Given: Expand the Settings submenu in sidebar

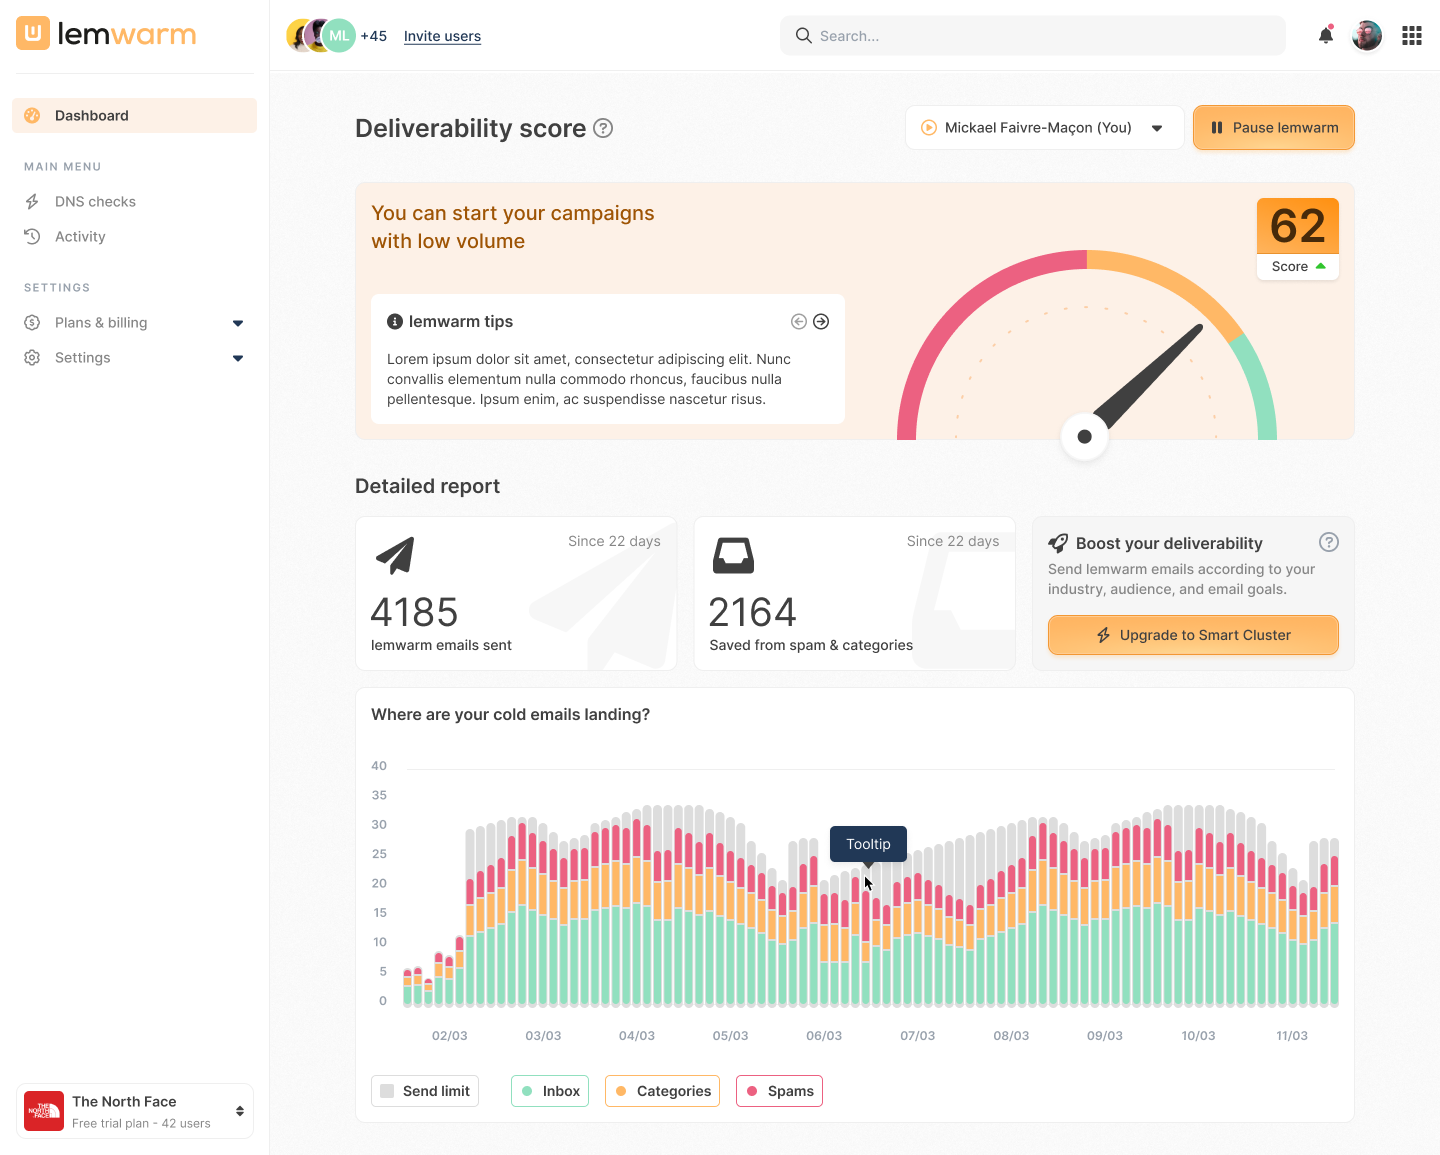Looking at the screenshot, I should (x=237, y=358).
